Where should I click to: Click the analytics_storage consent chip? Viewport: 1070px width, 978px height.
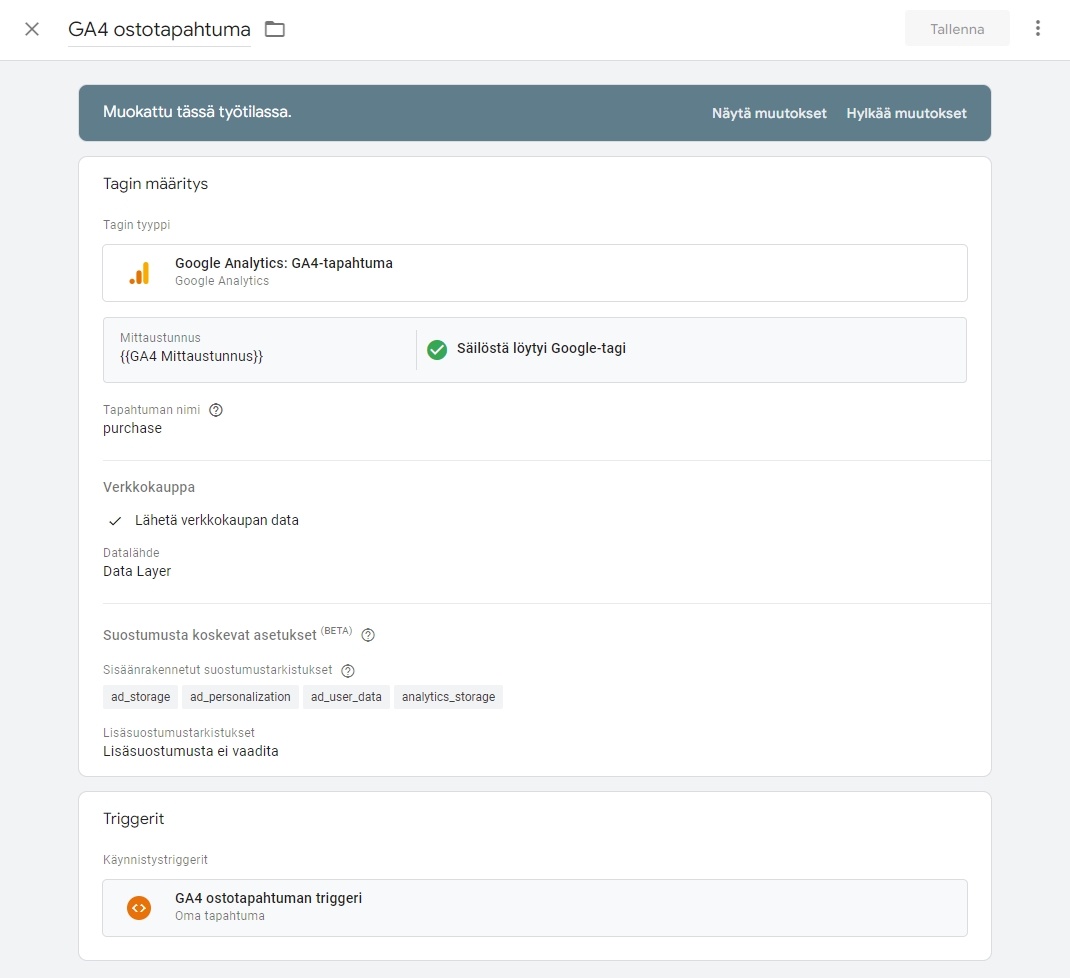point(448,697)
